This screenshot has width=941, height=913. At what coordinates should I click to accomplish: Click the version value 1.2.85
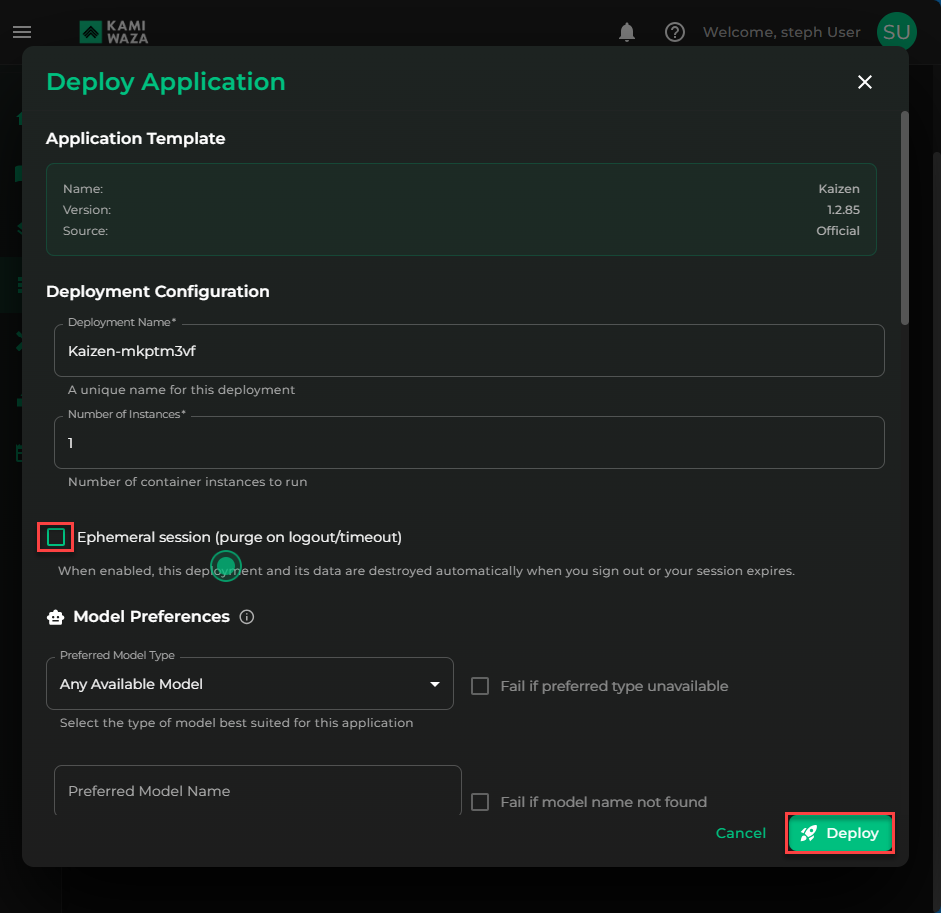point(843,209)
